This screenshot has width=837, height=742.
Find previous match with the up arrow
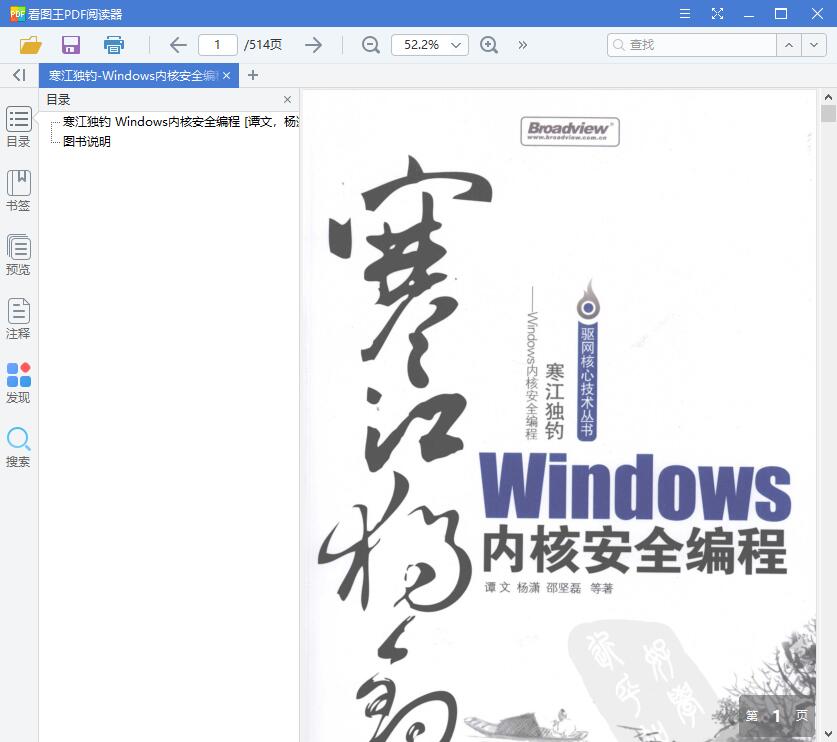(789, 45)
